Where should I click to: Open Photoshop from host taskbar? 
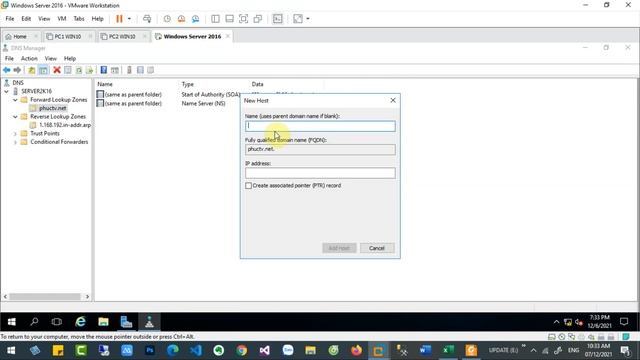pyautogui.click(x=150, y=350)
